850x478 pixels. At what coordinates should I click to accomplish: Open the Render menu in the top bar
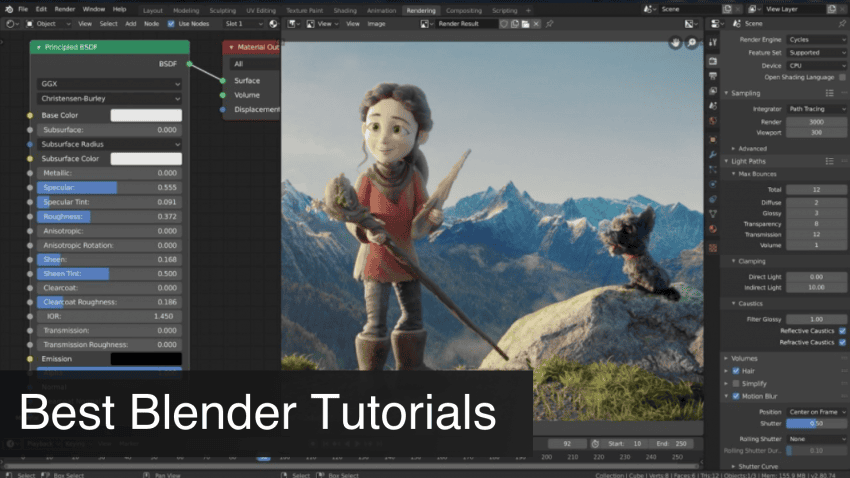coord(65,9)
